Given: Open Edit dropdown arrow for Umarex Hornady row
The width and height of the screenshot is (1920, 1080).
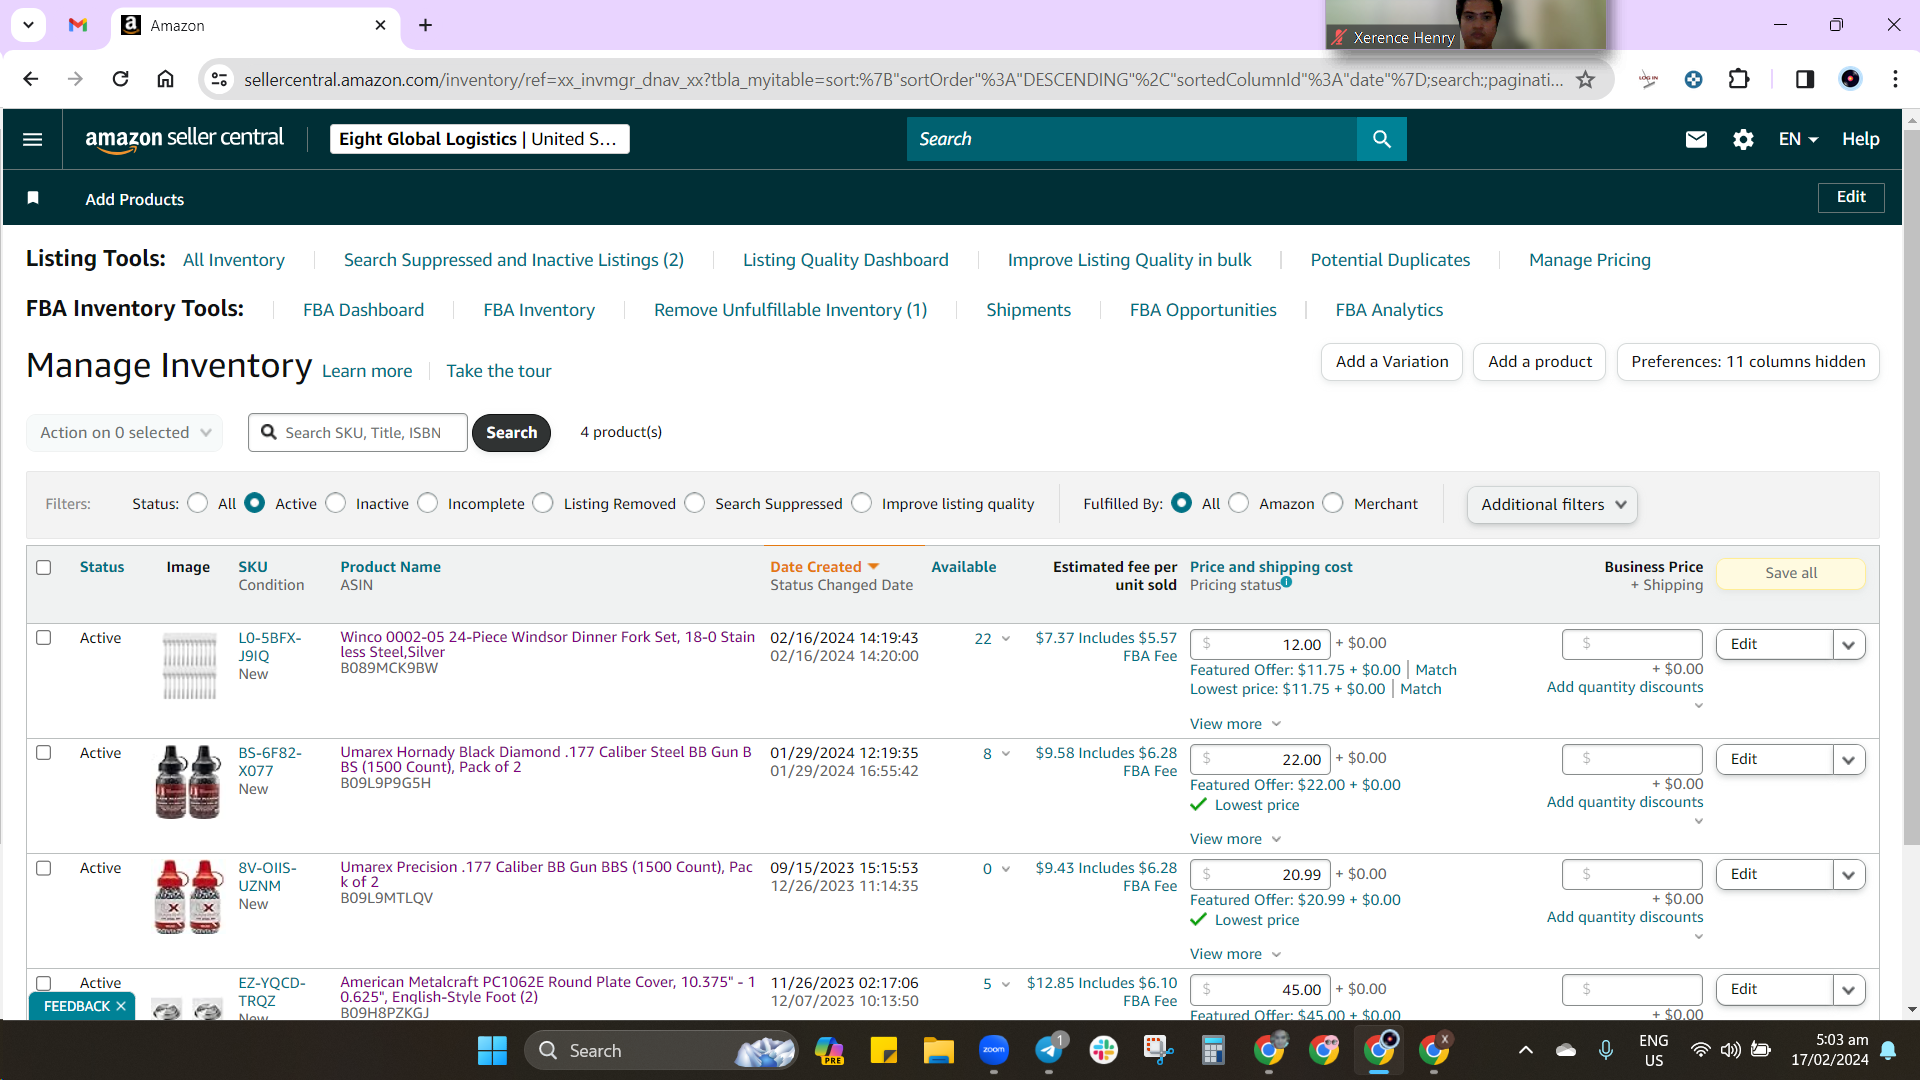Looking at the screenshot, I should (1849, 760).
